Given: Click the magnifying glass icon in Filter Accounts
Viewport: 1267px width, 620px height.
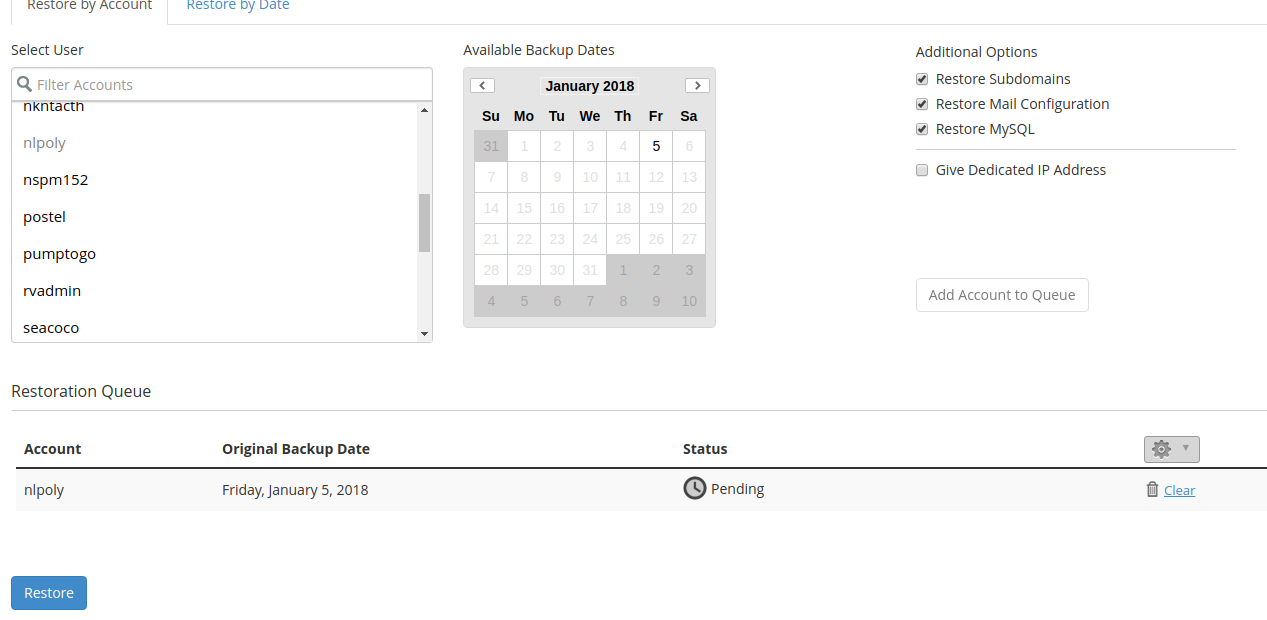Looking at the screenshot, I should point(23,84).
